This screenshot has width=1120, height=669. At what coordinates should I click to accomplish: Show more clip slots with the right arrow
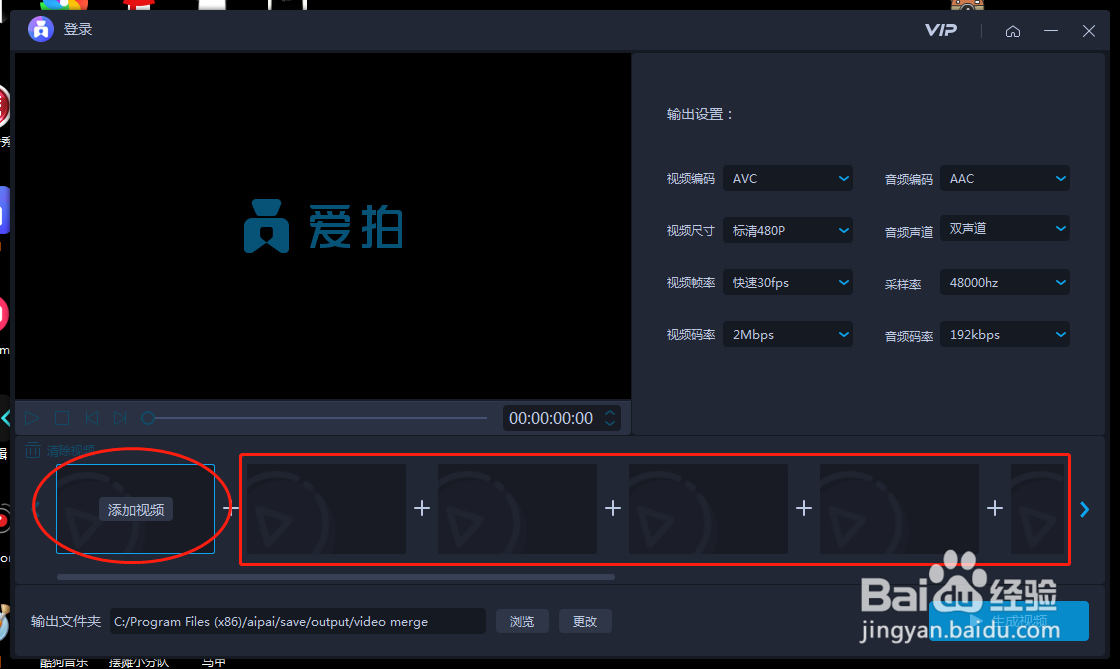(x=1084, y=509)
